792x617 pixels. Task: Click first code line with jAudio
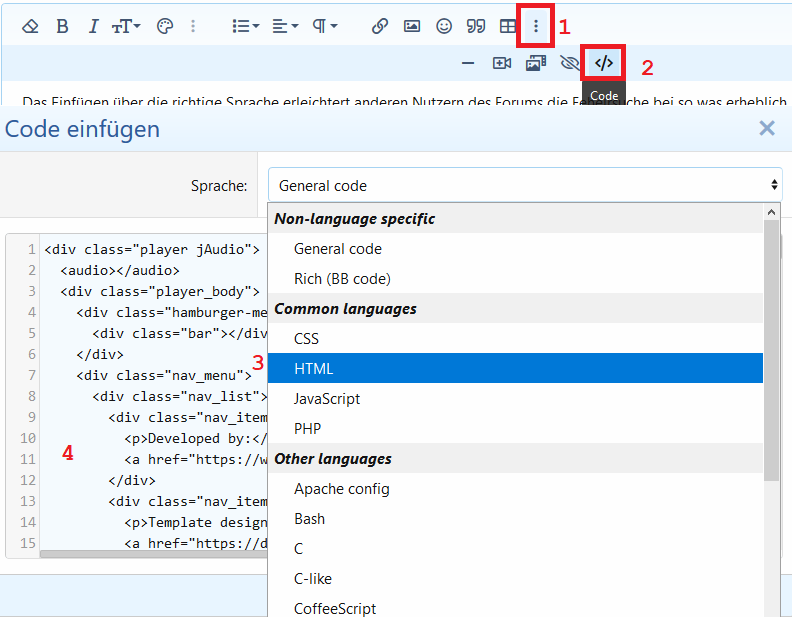click(152, 249)
